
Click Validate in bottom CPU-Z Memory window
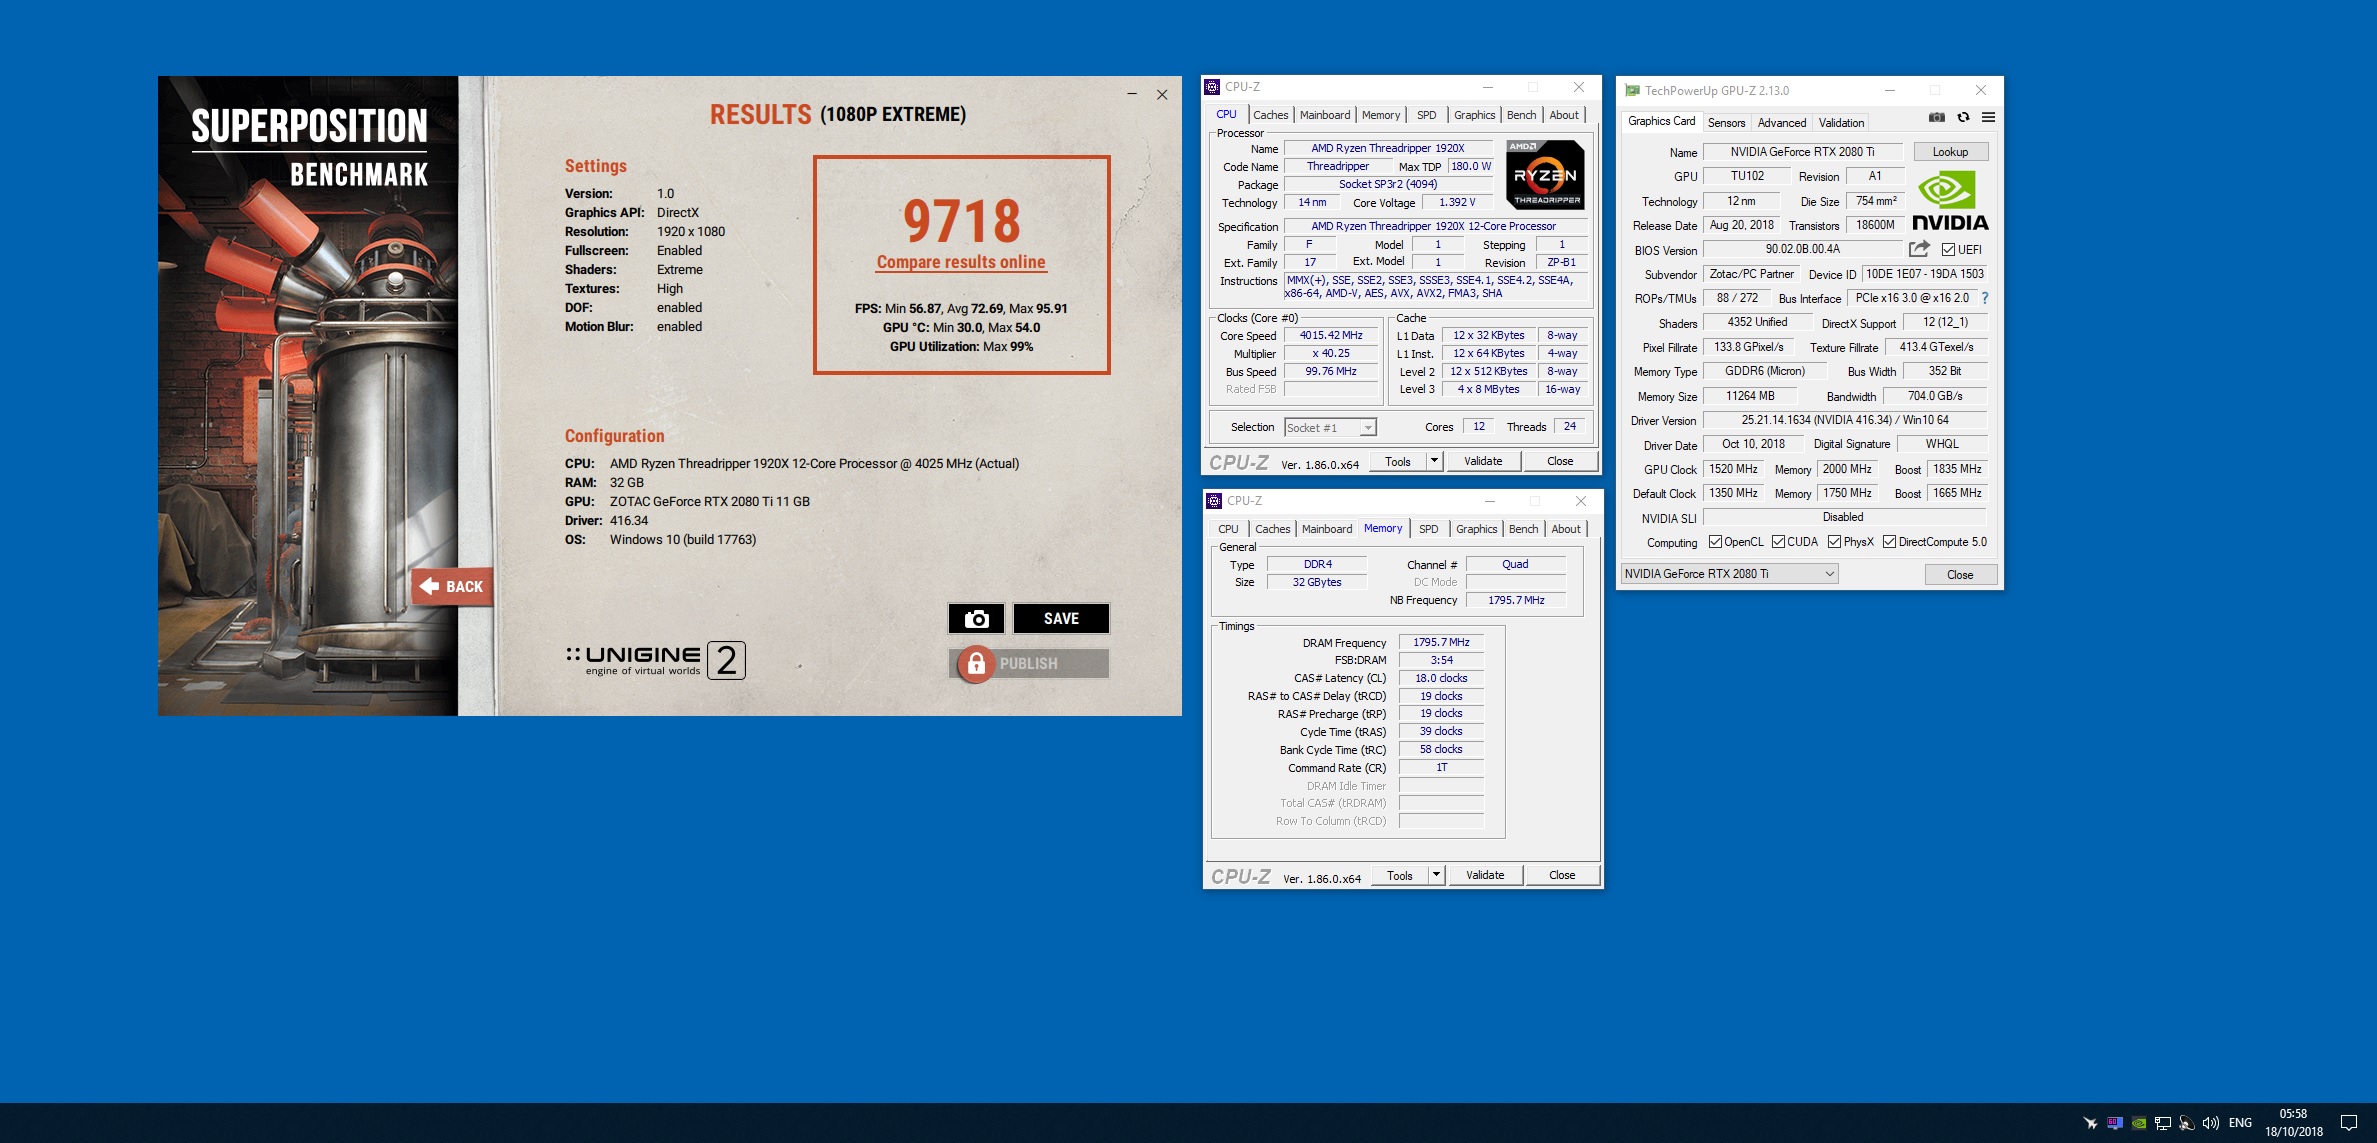coord(1485,875)
